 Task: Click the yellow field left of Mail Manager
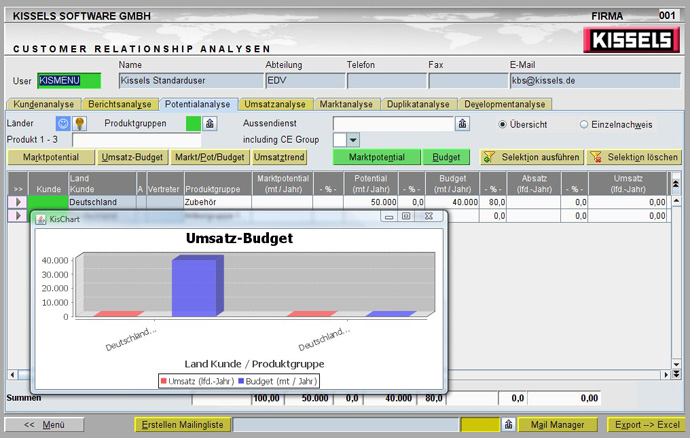480,424
